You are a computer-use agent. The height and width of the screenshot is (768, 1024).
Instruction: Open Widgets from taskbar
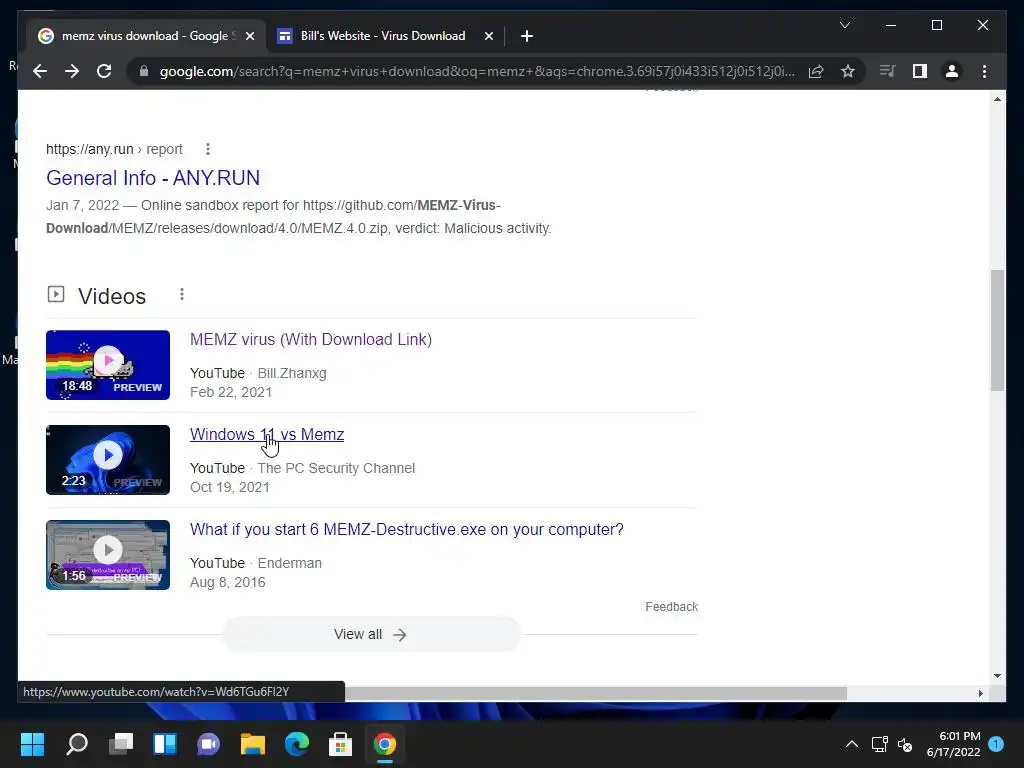(x=165, y=743)
